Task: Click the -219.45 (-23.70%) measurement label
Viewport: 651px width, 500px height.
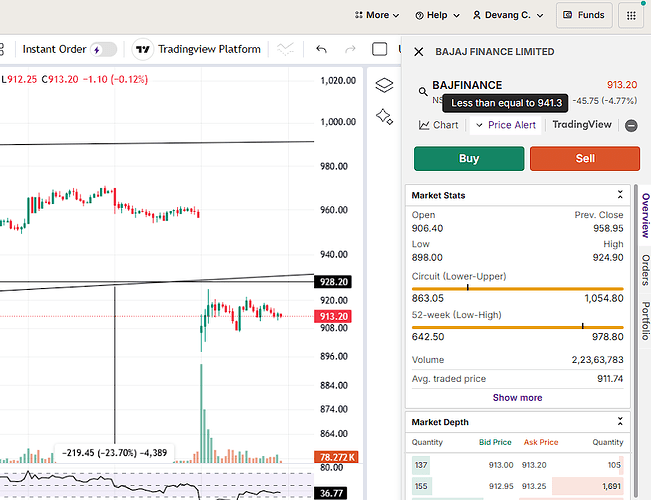Action: tap(114, 453)
